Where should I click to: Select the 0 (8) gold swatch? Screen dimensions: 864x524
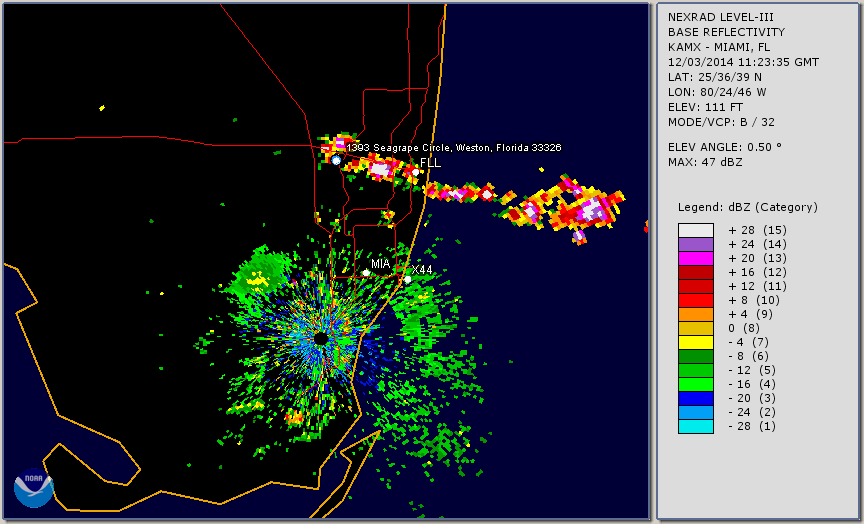[x=696, y=328]
